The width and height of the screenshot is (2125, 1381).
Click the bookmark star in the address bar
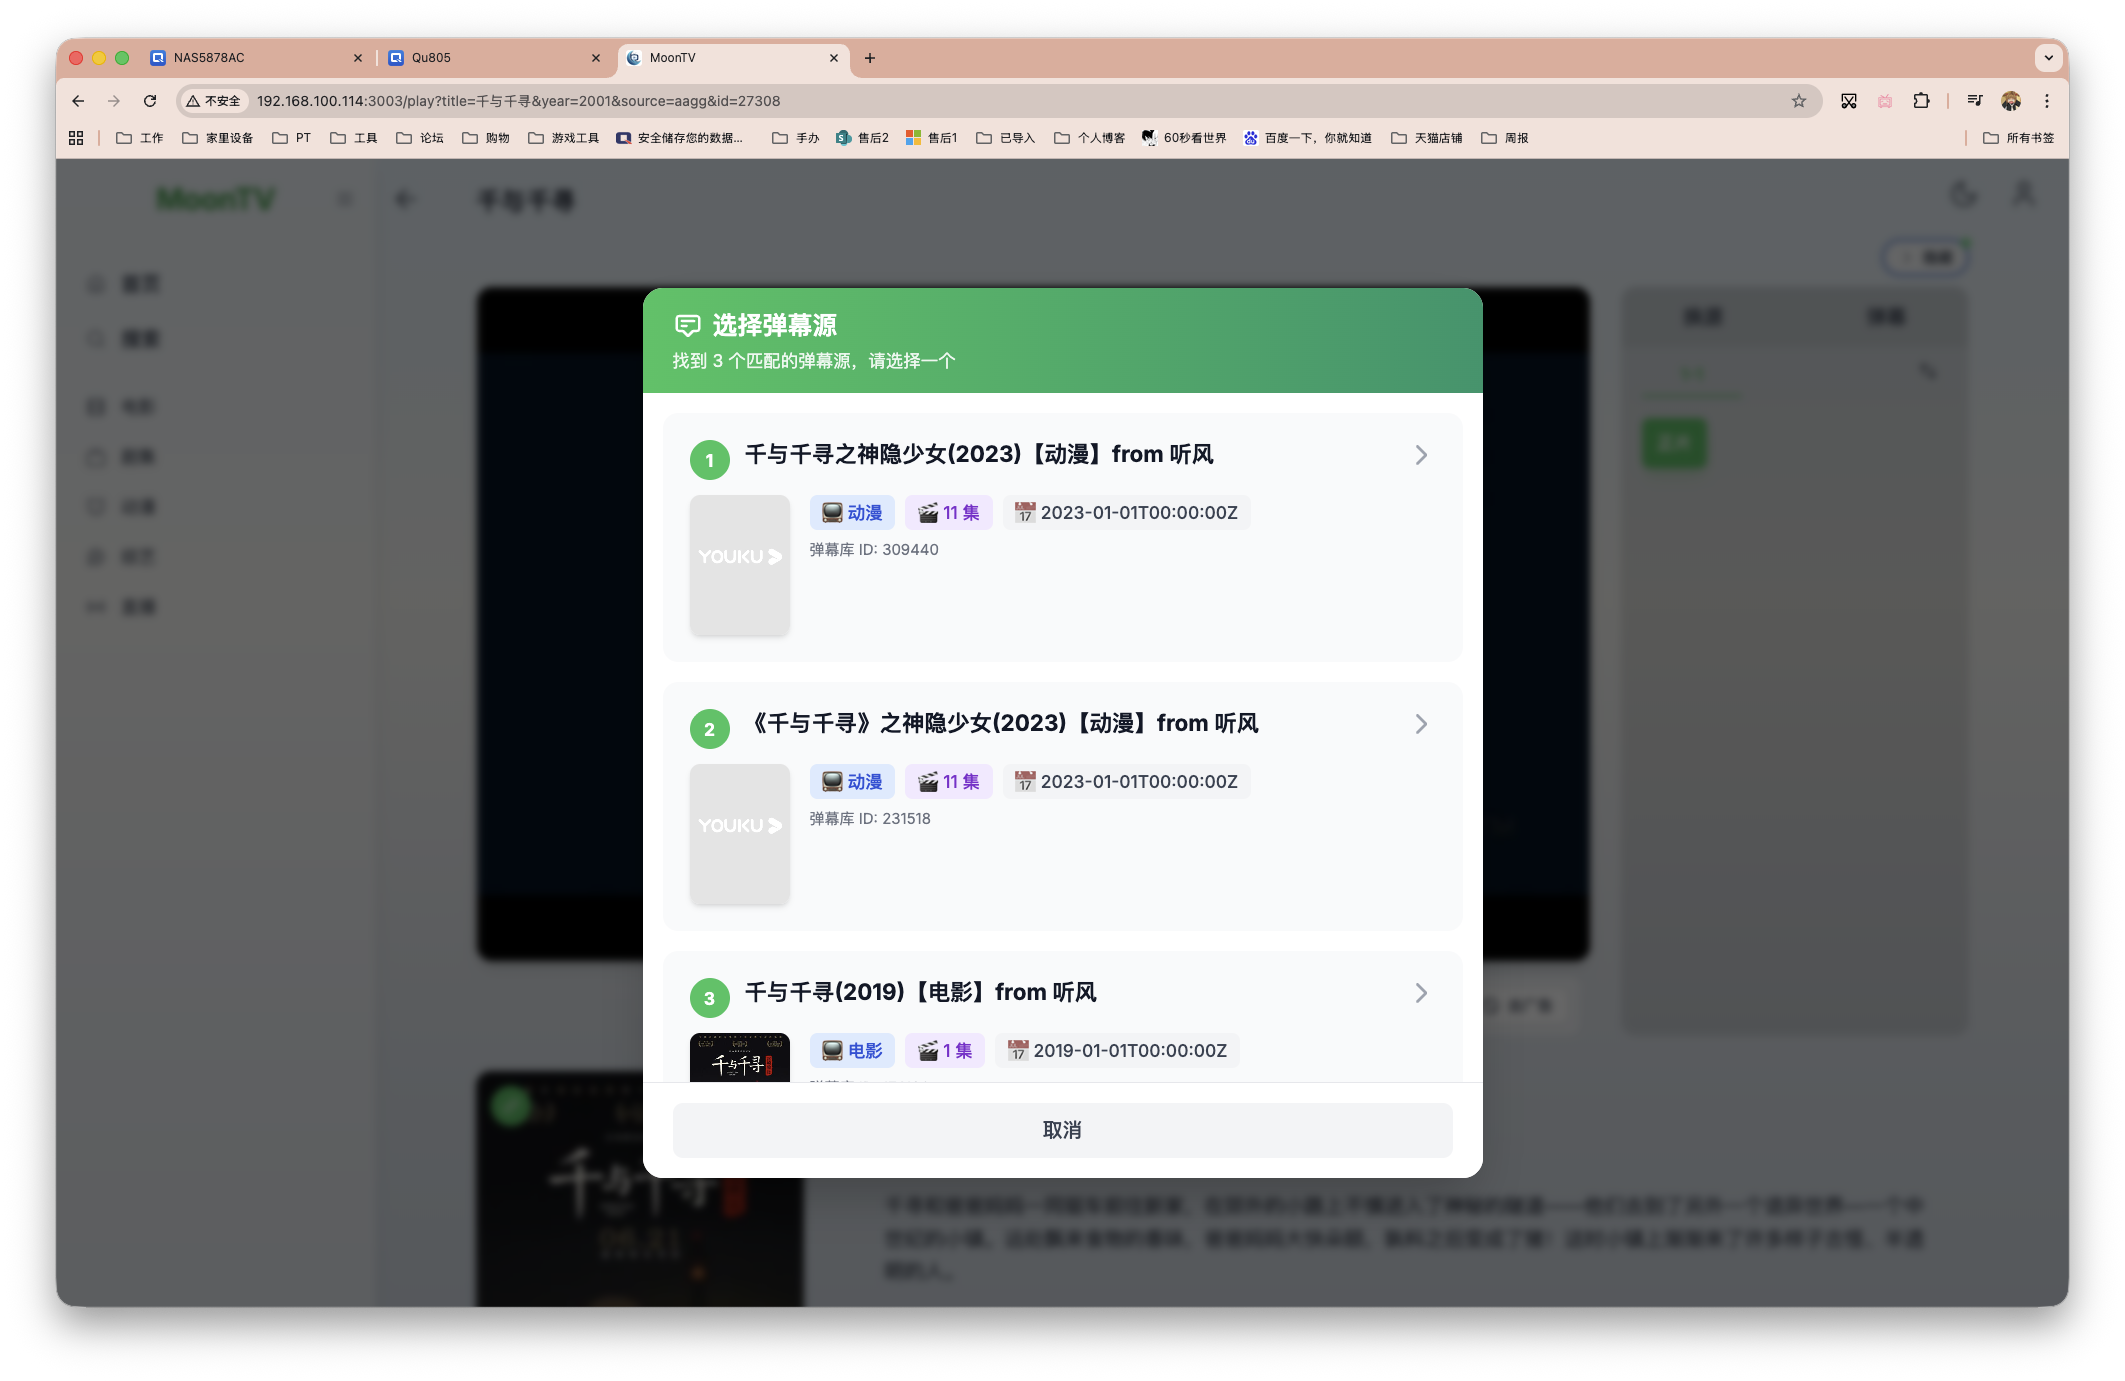click(1797, 101)
